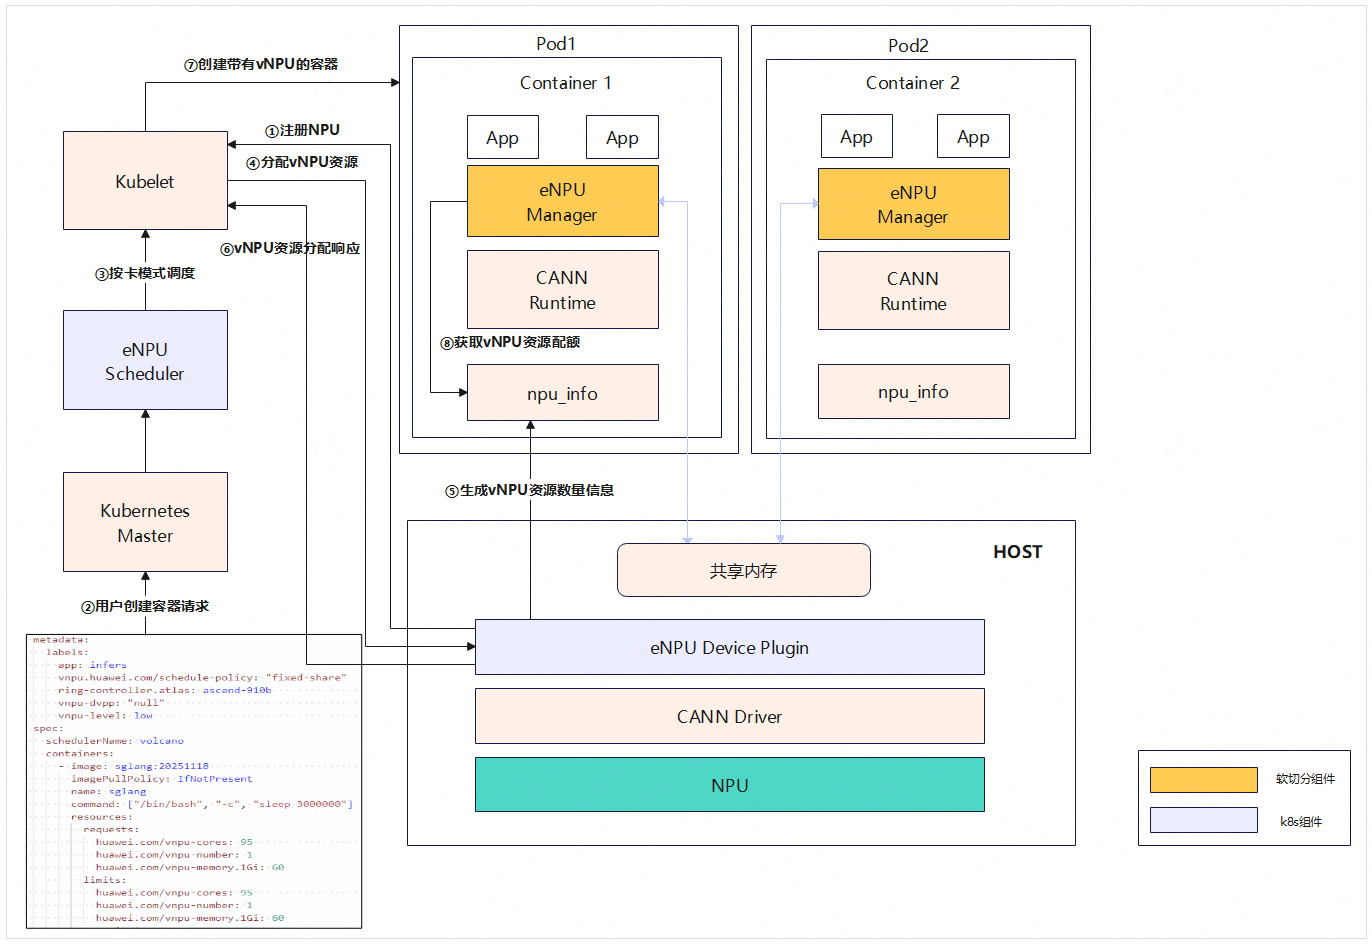Click the Pod2 title label
Image resolution: width=1372 pixels, height=944 pixels.
(x=908, y=45)
